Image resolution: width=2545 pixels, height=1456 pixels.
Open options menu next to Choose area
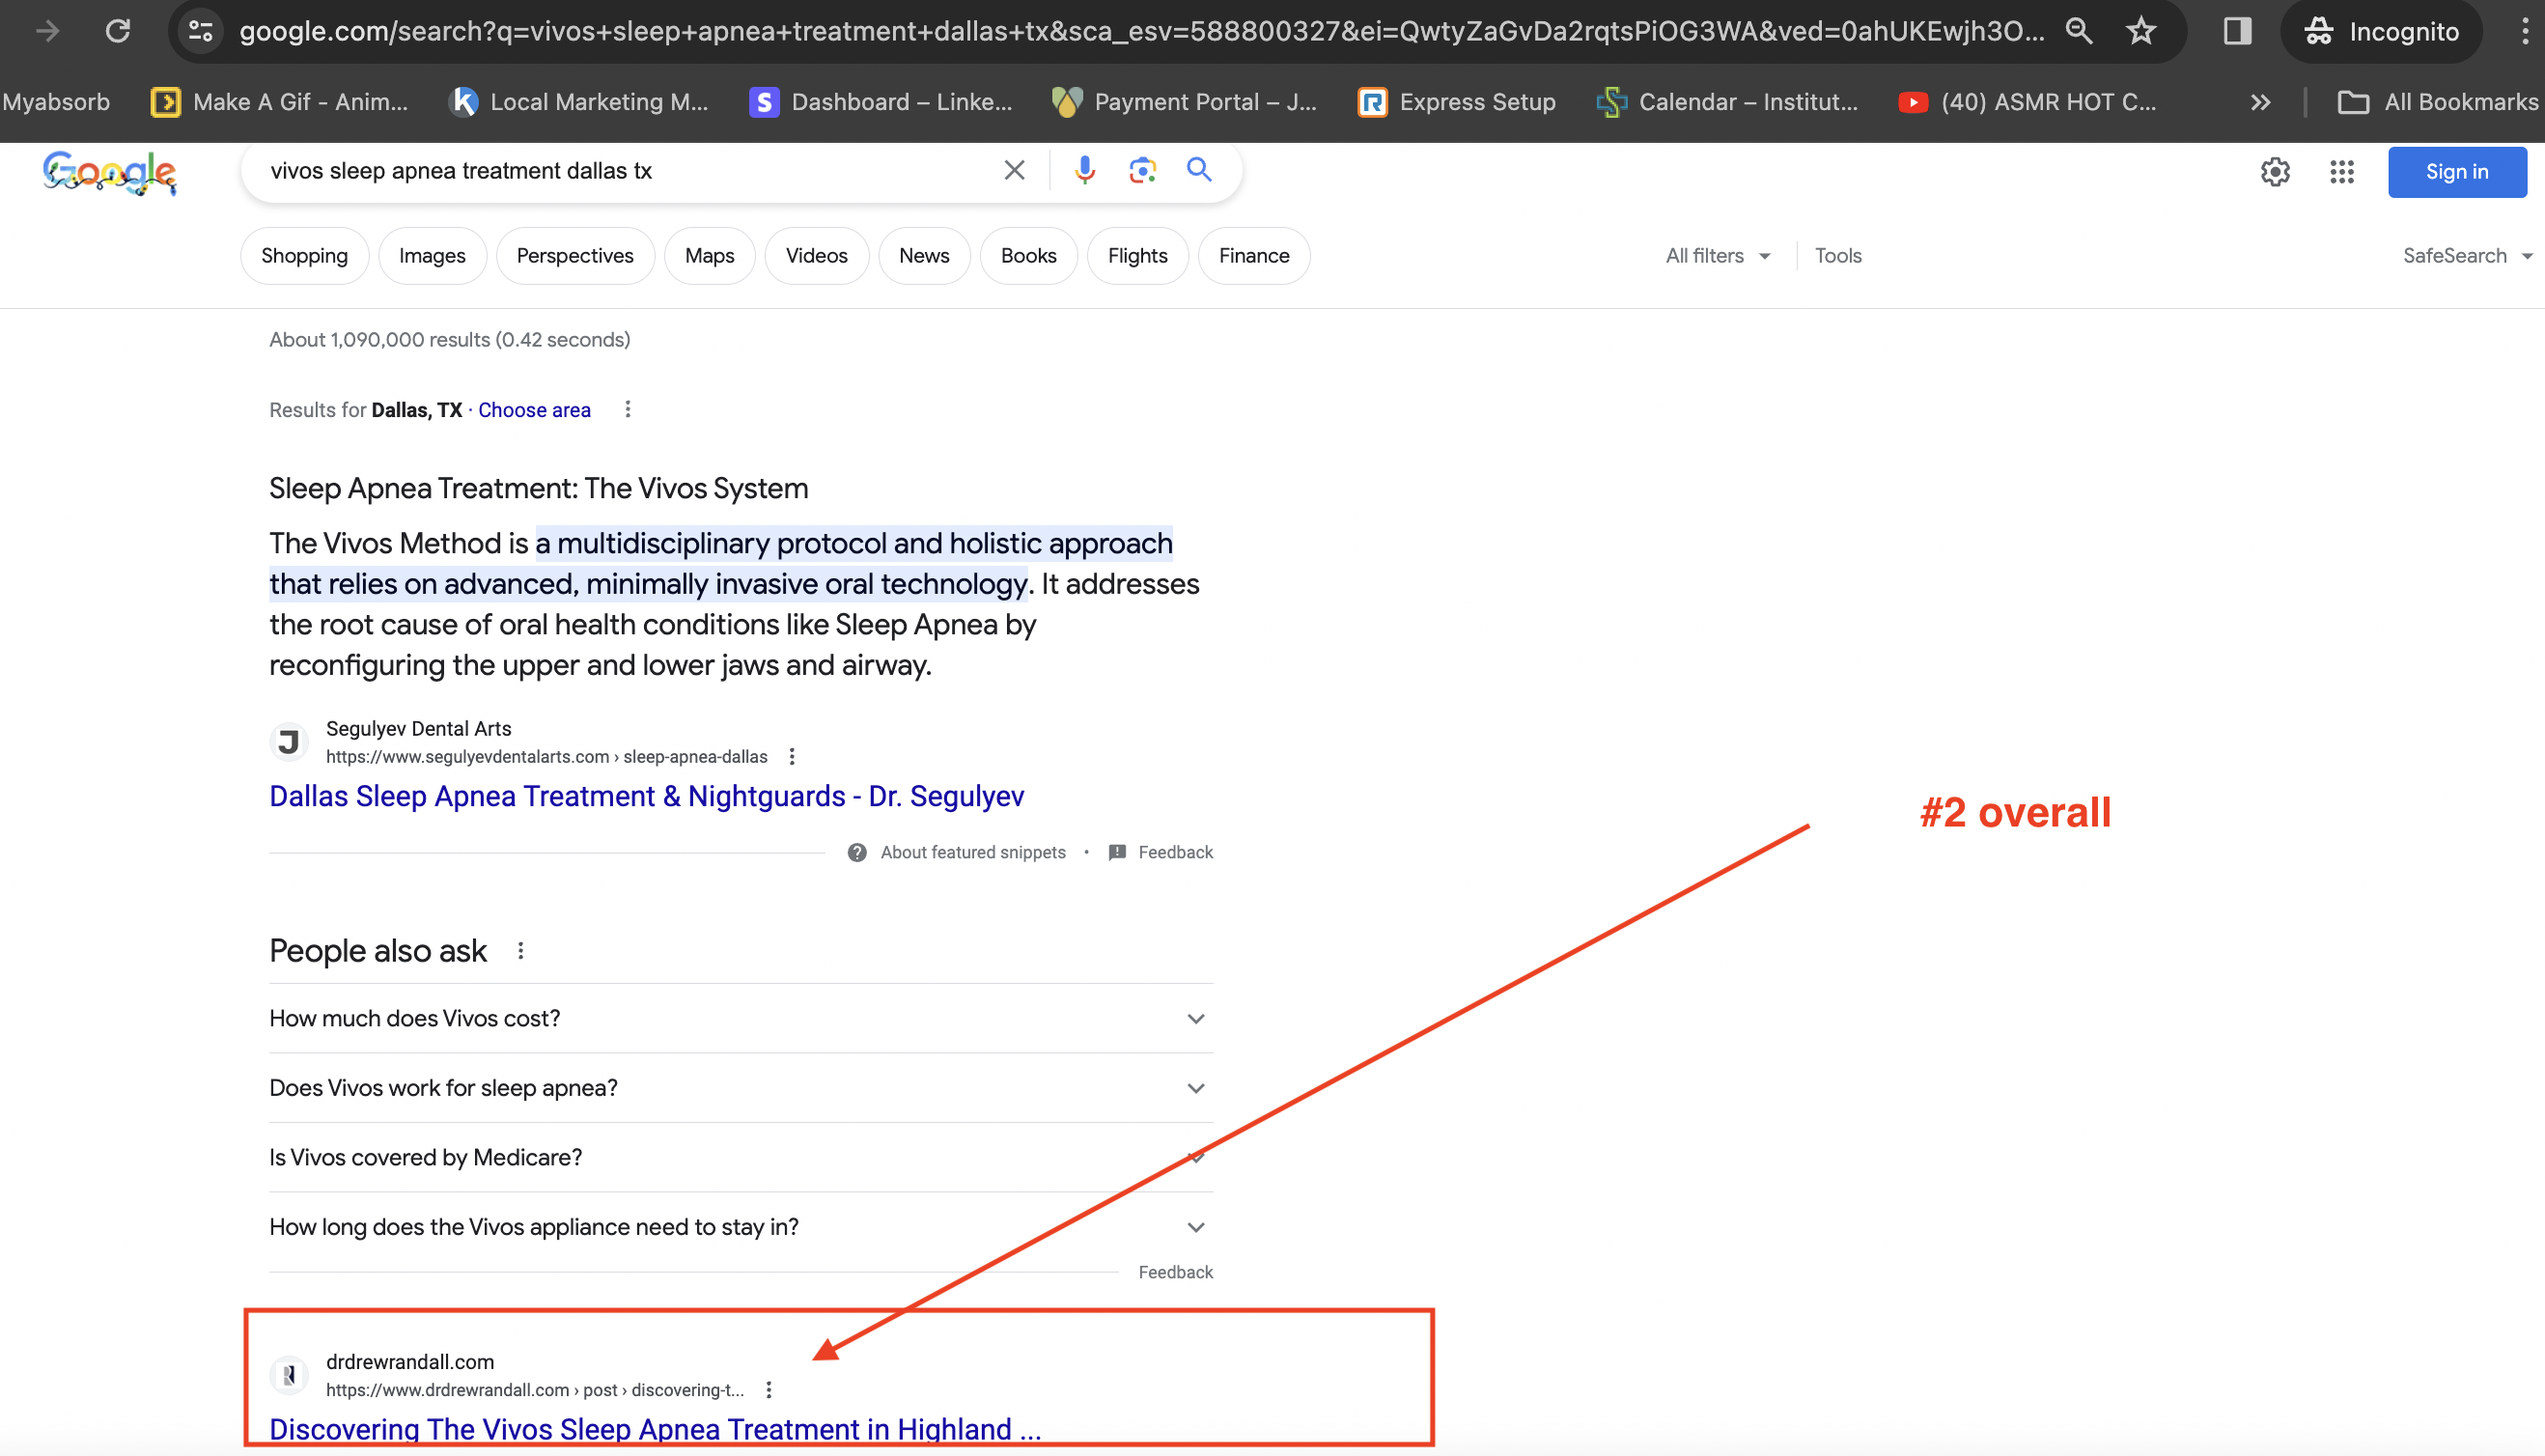627,409
